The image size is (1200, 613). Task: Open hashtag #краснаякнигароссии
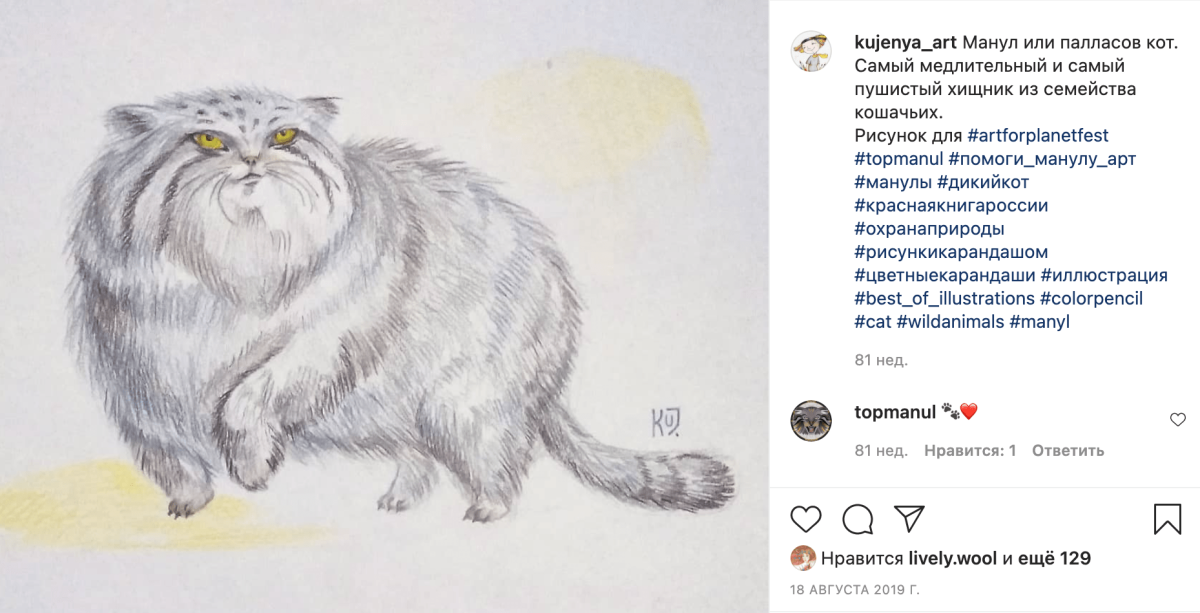pyautogui.click(x=951, y=205)
